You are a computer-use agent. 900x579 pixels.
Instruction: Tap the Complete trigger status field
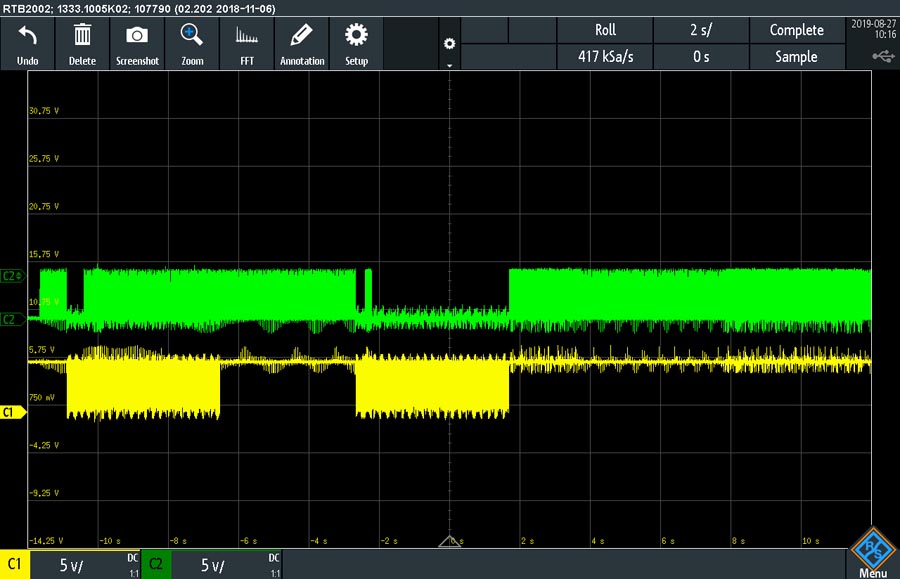click(797, 30)
